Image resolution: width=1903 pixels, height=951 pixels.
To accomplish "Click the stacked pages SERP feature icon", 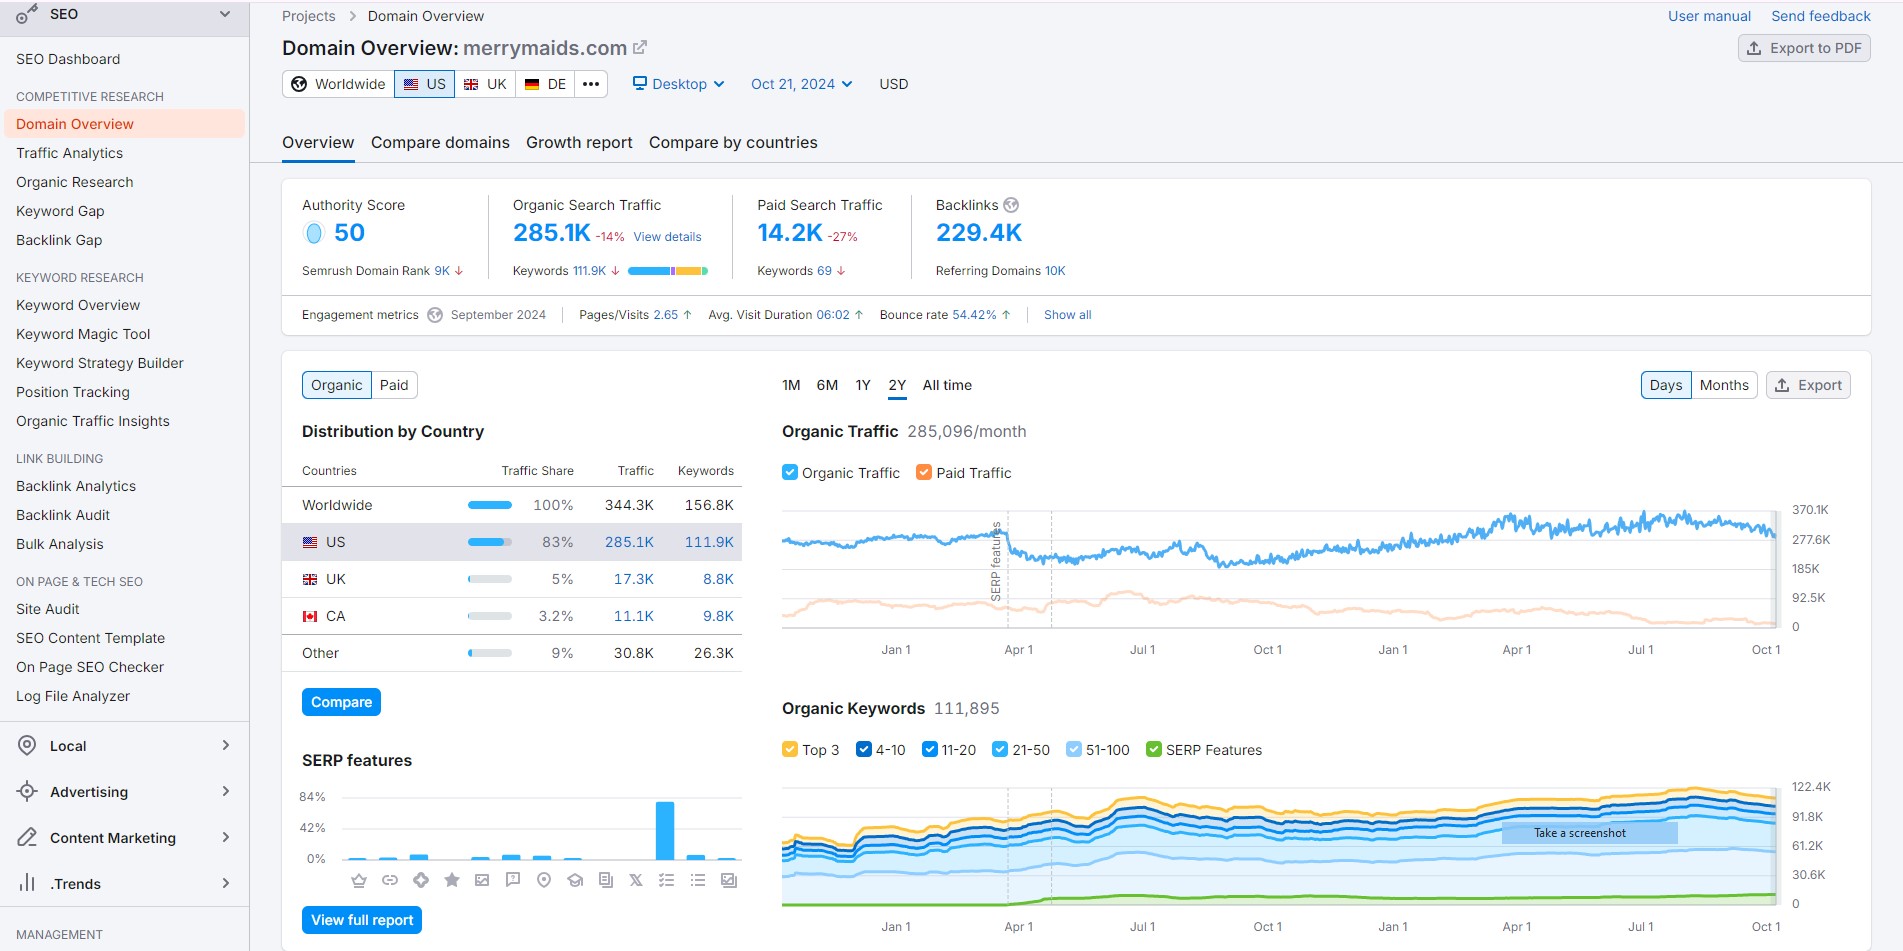I will (606, 880).
